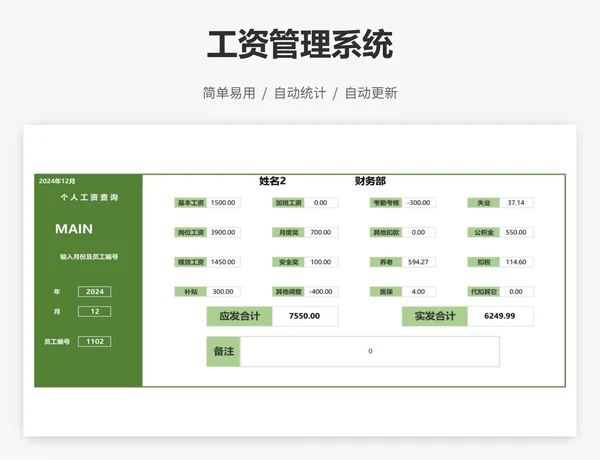600x460 pixels.
Task: Click the 1450.00 value cell
Action: (223, 262)
